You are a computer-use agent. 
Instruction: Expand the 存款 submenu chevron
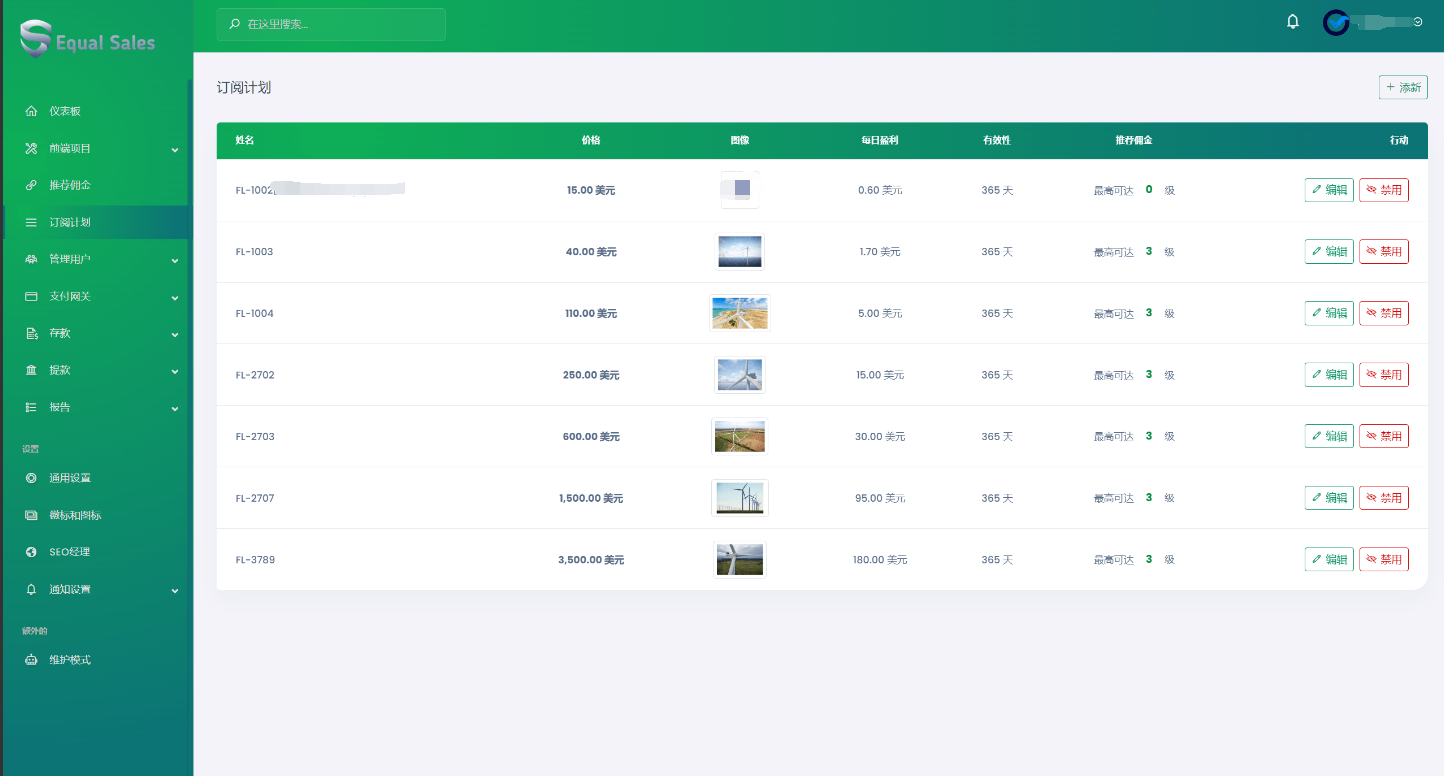coord(175,334)
